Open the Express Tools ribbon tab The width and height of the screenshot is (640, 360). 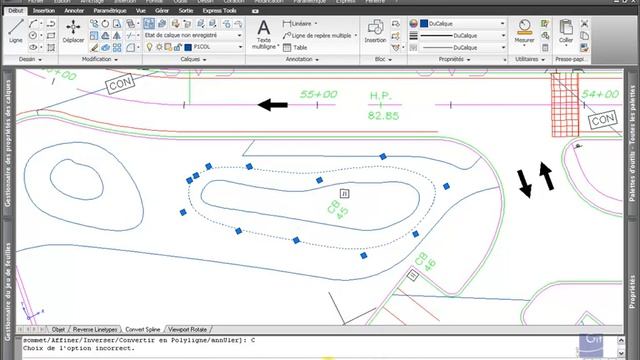(220, 11)
